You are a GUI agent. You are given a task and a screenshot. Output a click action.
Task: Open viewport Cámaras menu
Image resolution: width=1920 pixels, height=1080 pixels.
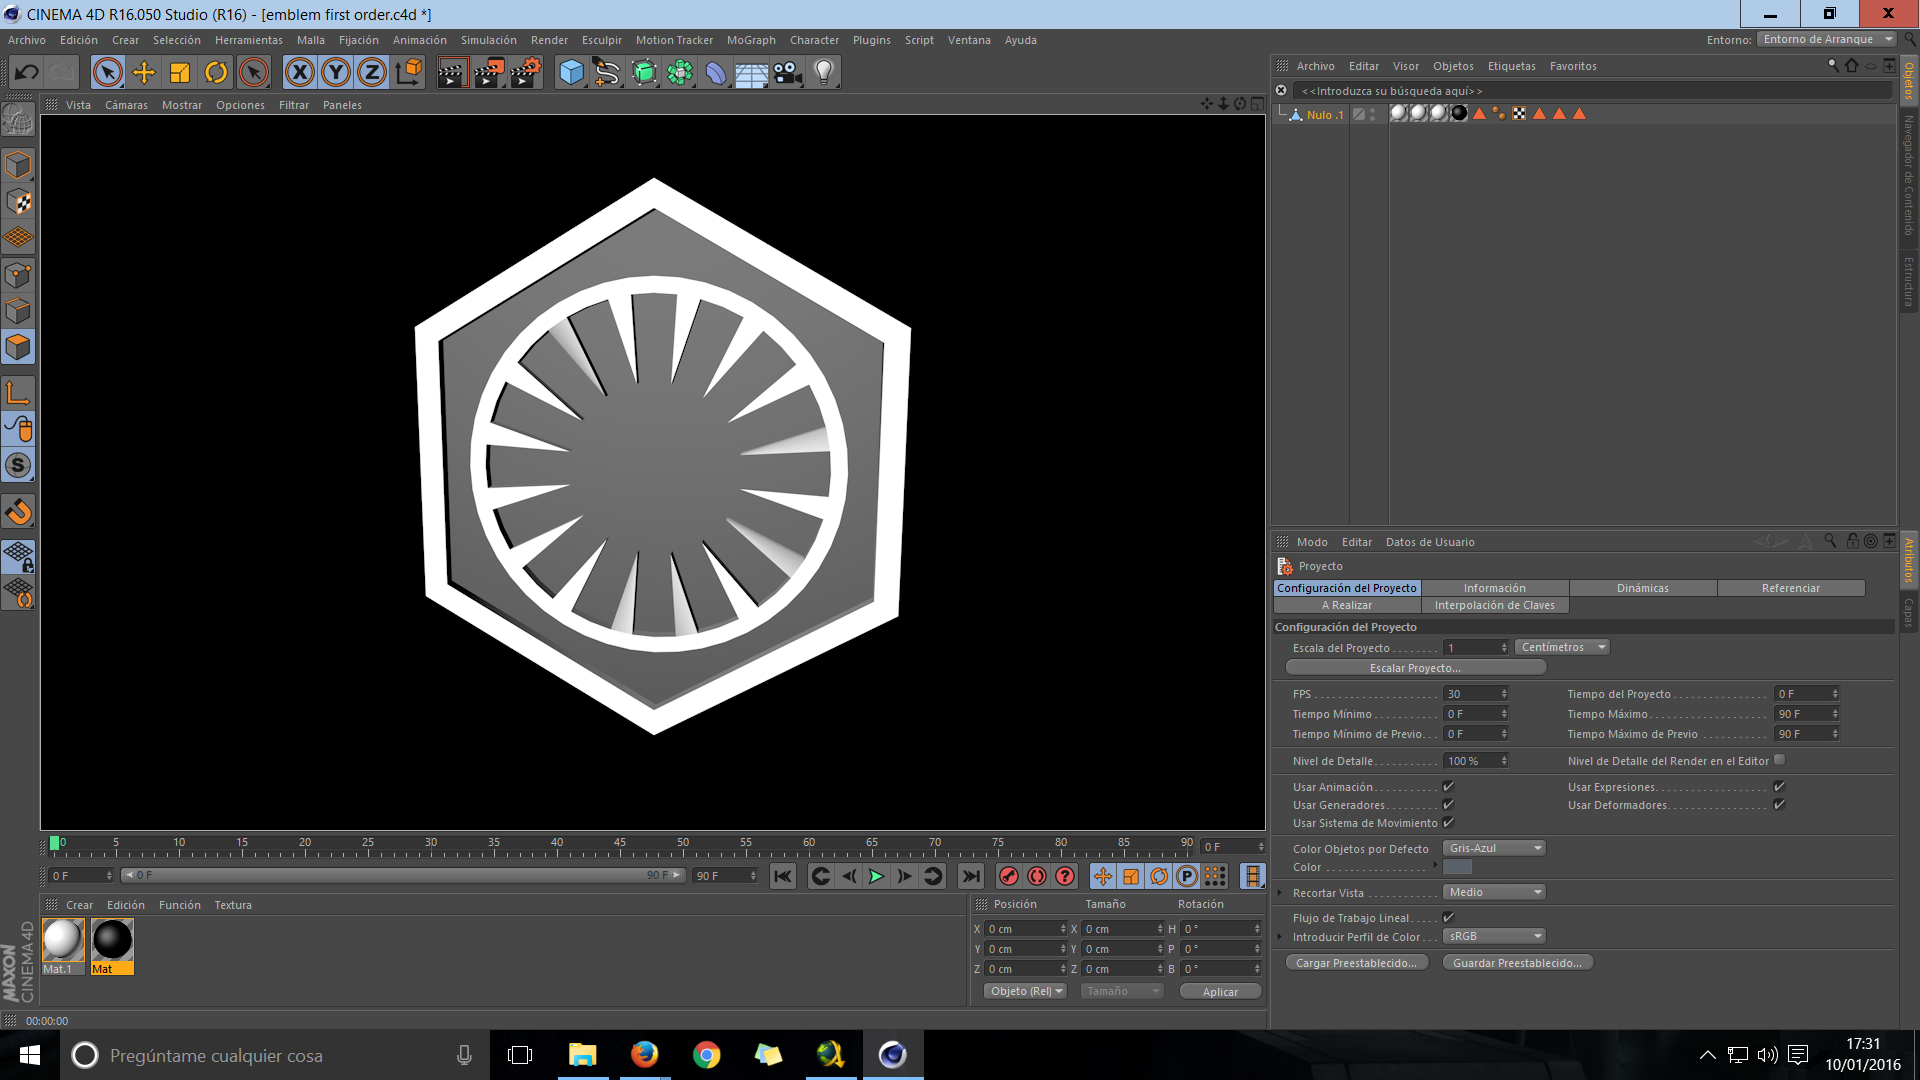click(x=126, y=105)
